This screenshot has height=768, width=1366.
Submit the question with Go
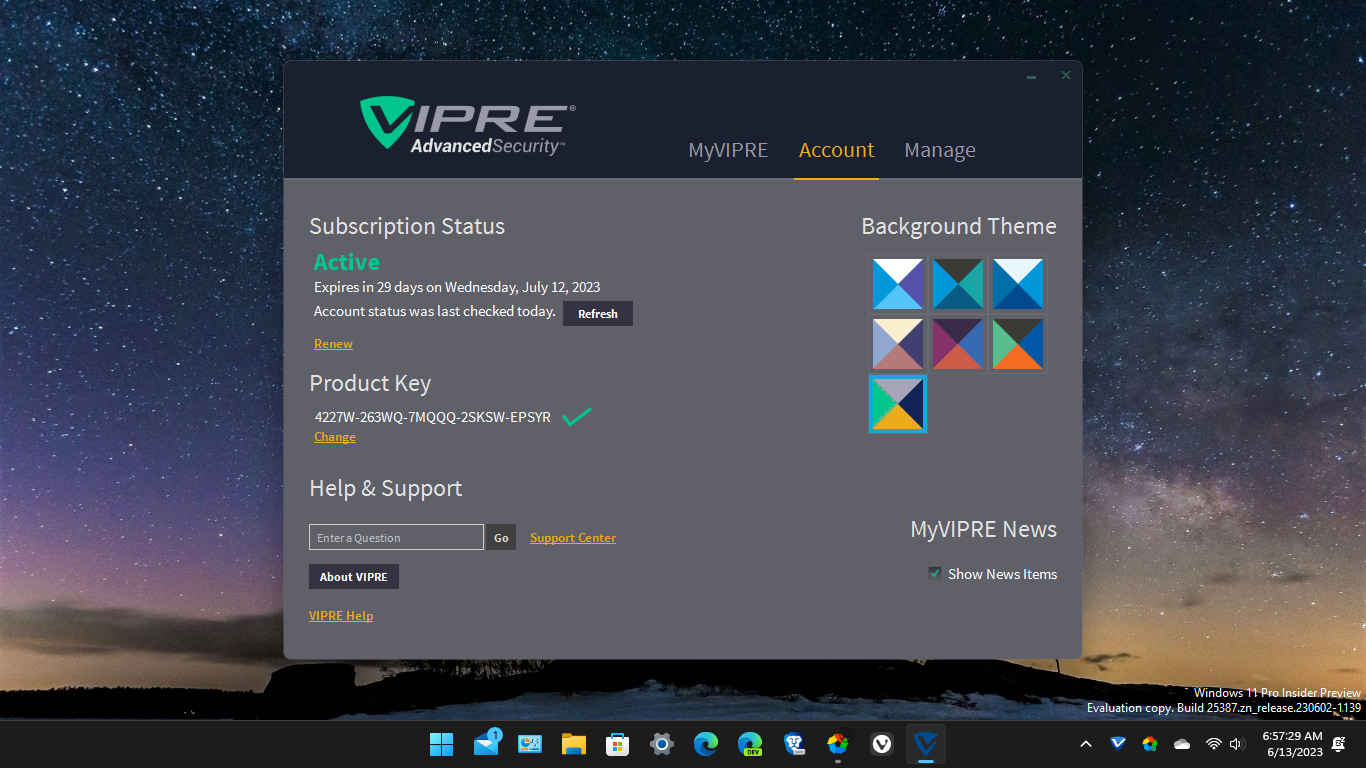coord(501,537)
